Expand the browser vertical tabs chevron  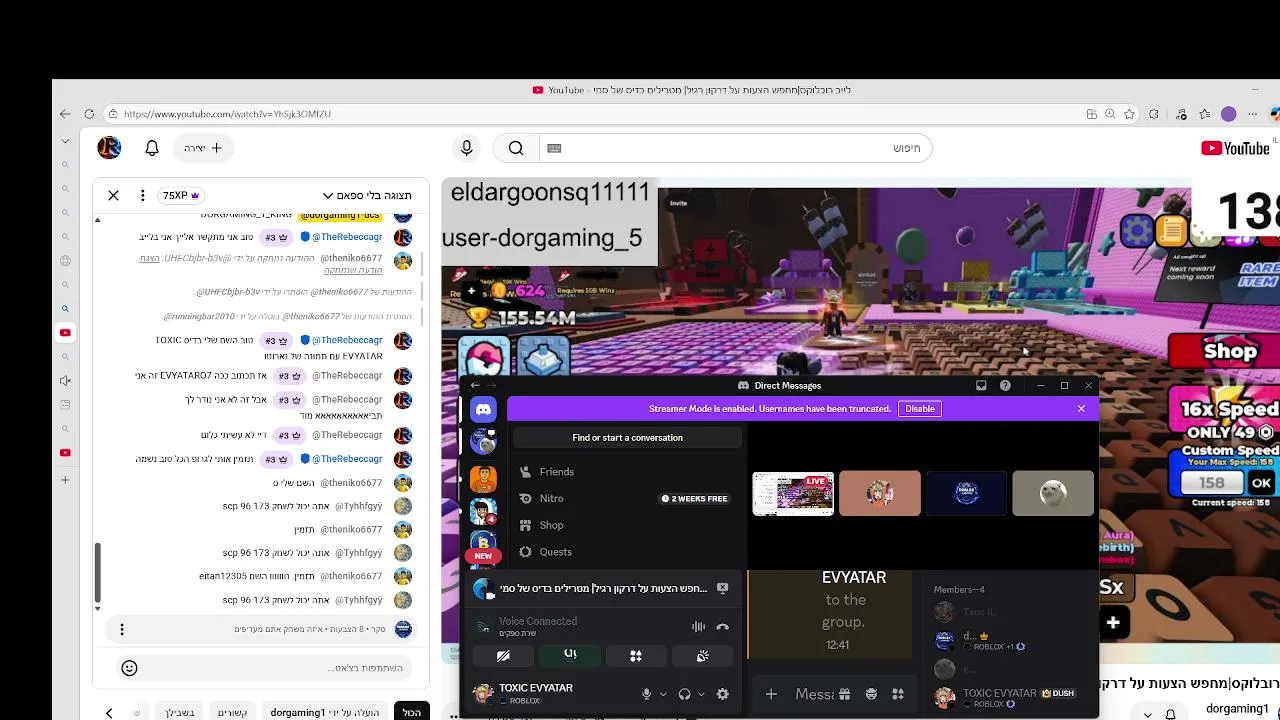pyautogui.click(x=65, y=141)
